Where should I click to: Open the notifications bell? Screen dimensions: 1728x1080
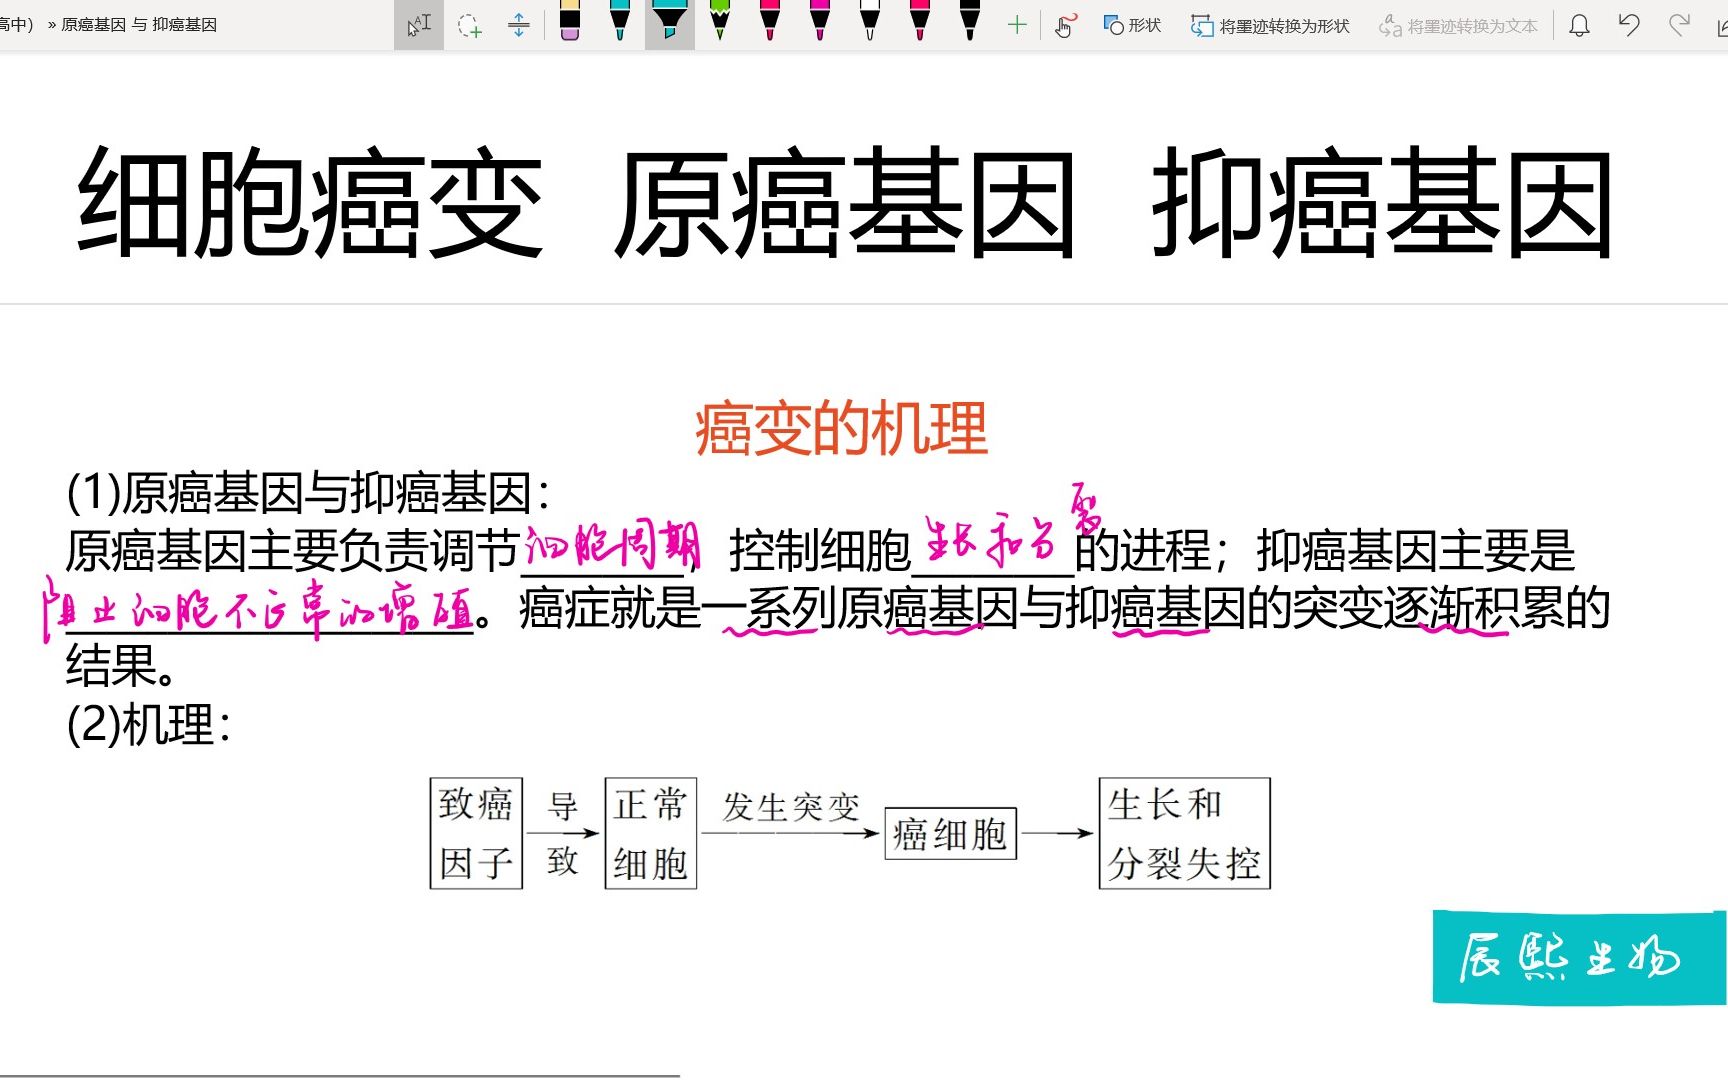1578,25
